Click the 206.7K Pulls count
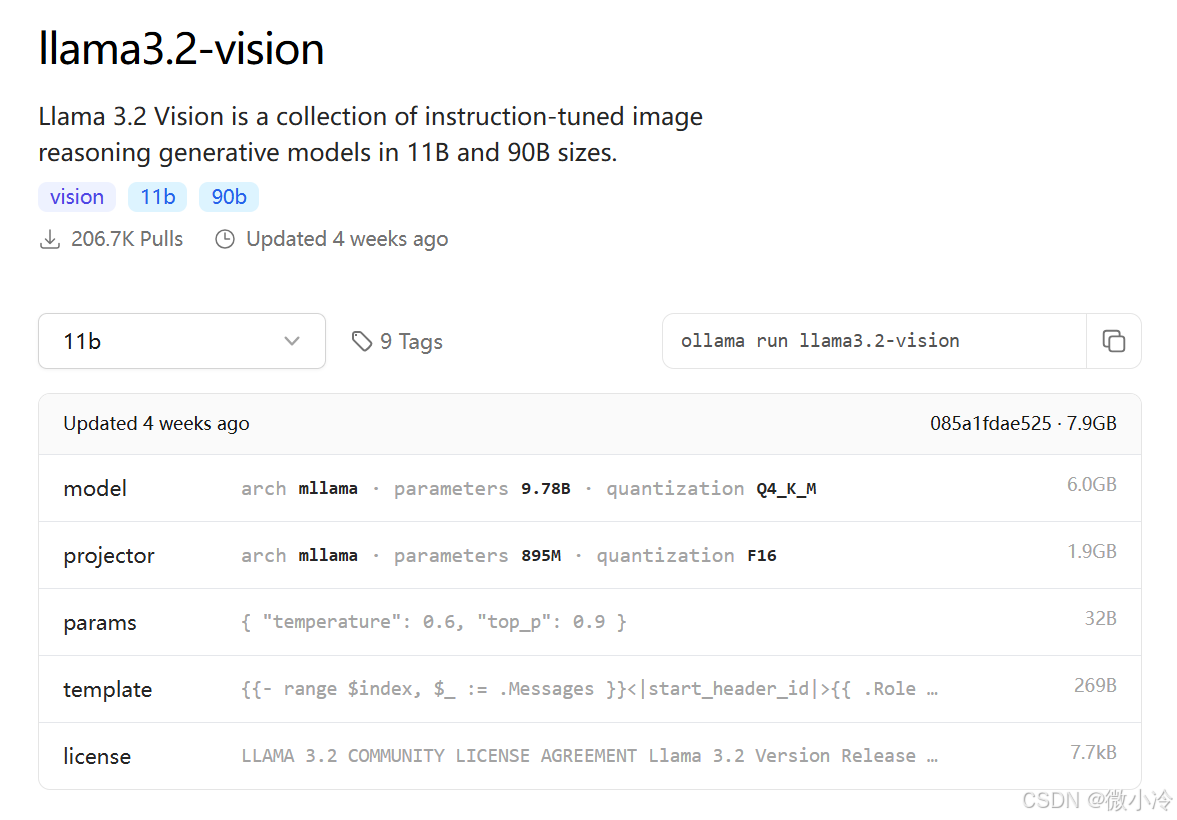Viewport: 1177px width, 820px height. point(127,240)
